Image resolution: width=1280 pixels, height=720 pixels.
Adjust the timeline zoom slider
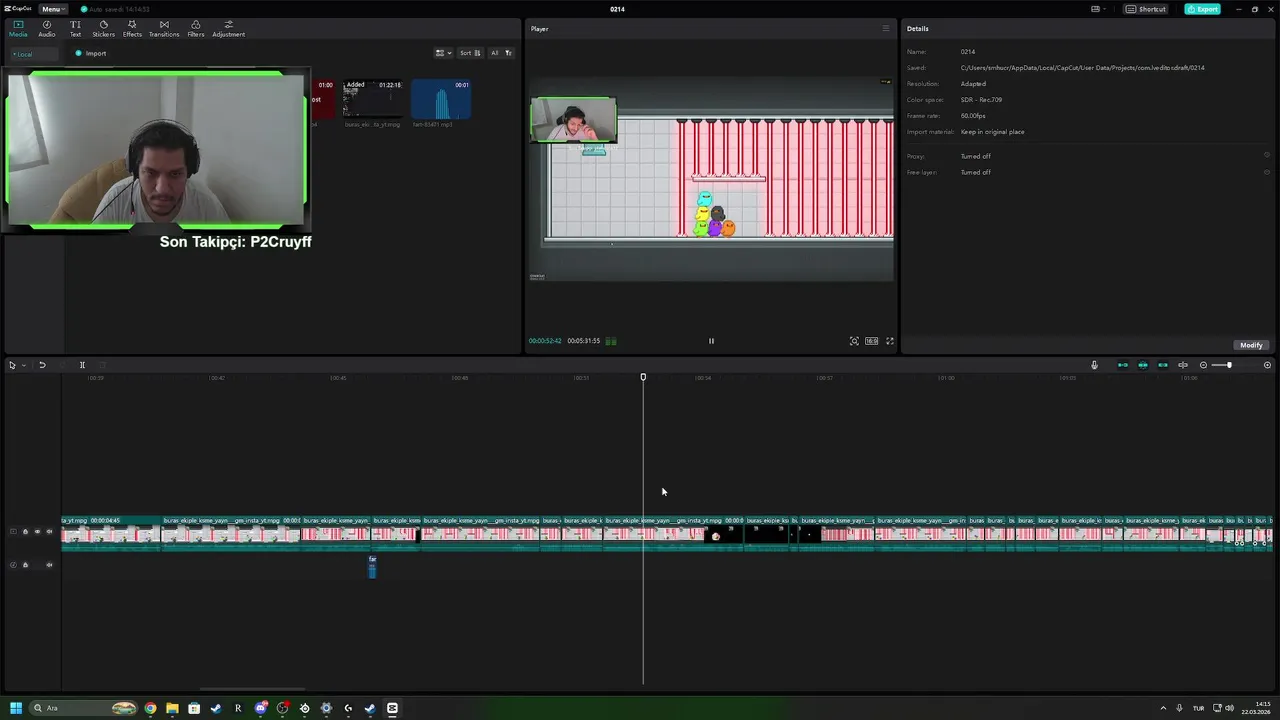[1227, 365]
